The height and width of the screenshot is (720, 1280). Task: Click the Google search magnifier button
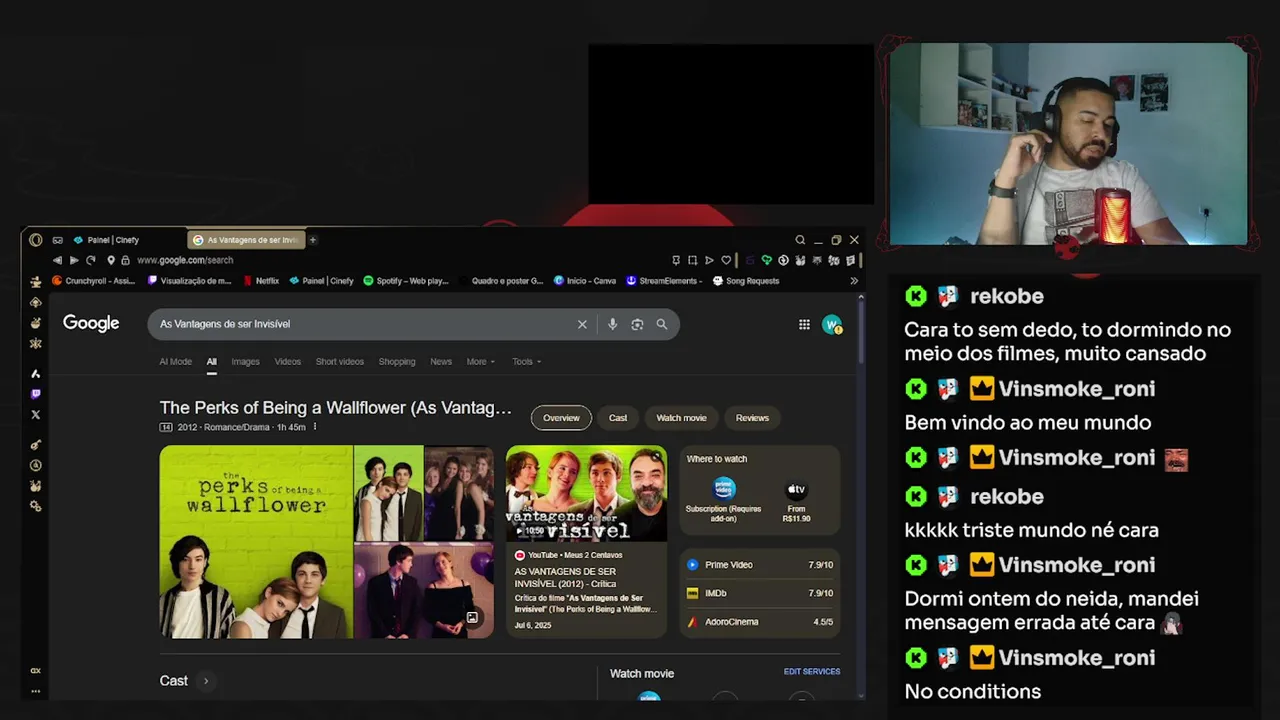(662, 324)
